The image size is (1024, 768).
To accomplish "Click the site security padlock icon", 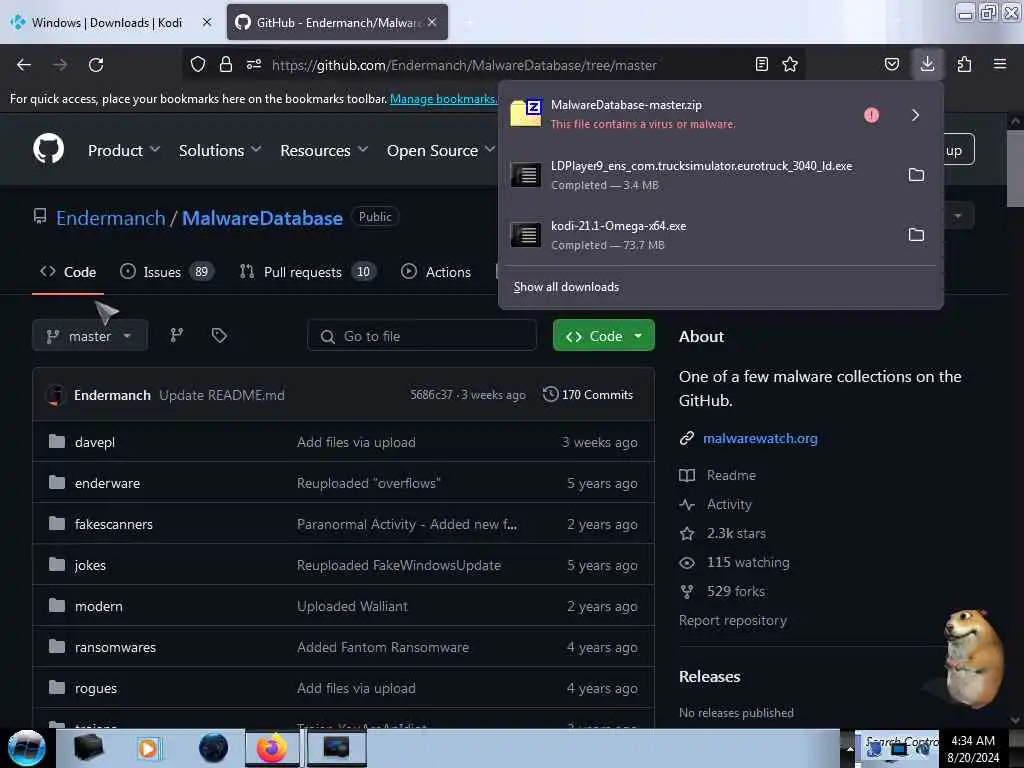I will (226, 64).
